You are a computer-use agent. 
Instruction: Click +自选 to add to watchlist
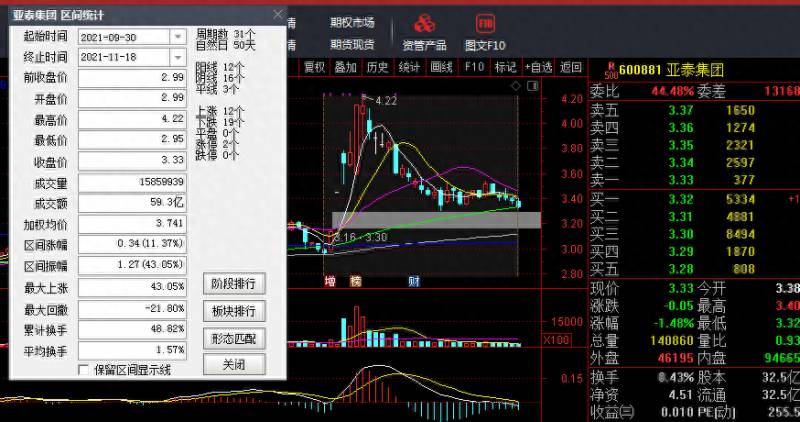pos(538,67)
